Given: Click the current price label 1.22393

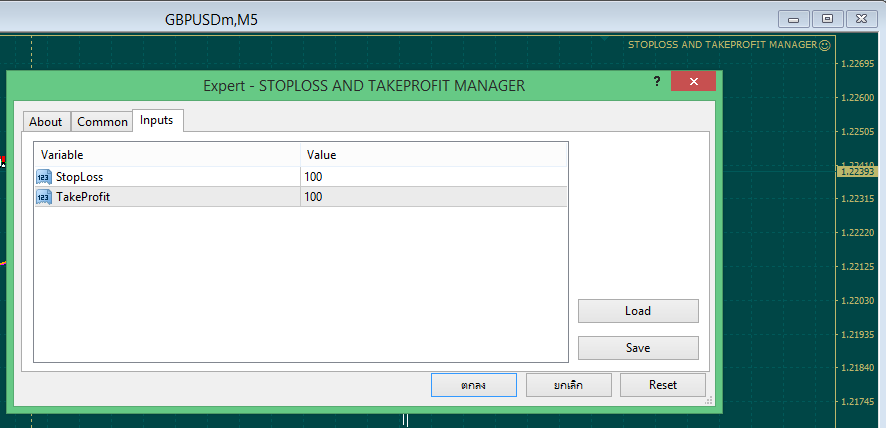Looking at the screenshot, I should (x=858, y=171).
